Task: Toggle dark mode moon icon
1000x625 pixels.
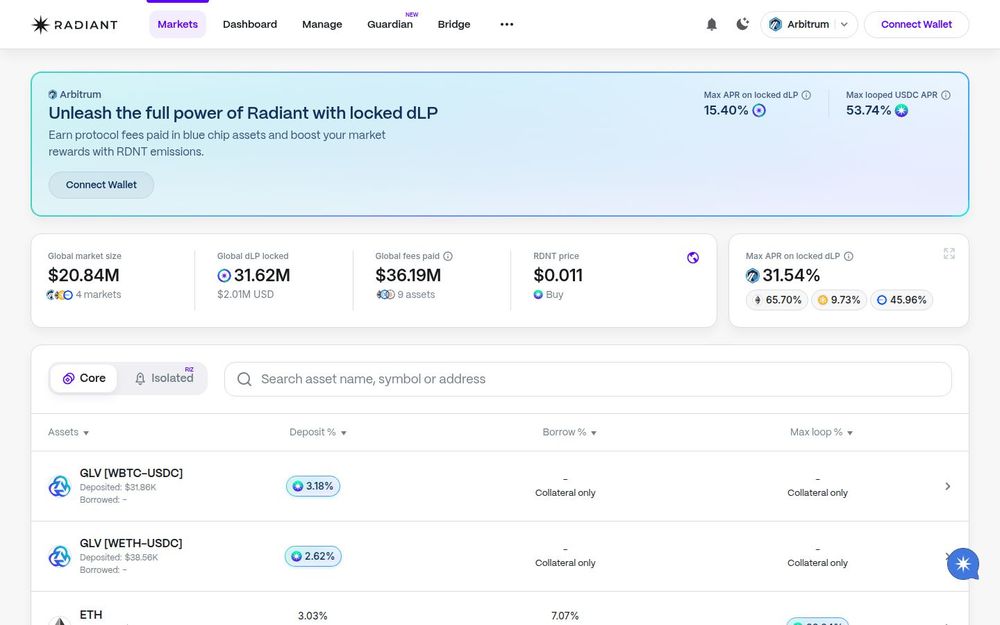Action: (742, 24)
